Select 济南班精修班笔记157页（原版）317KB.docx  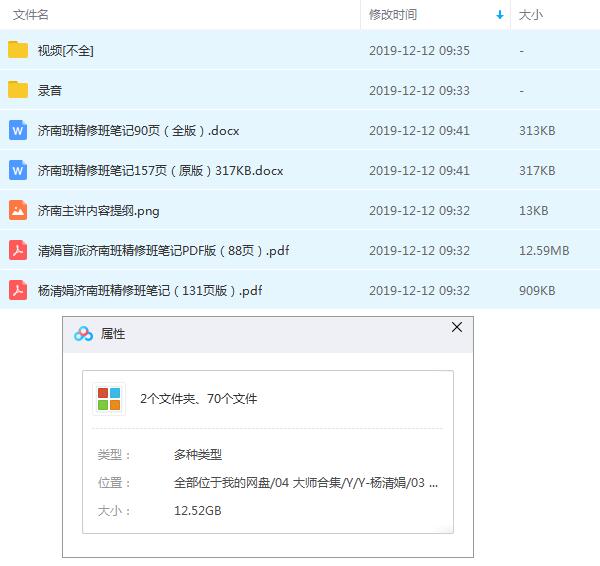[160, 171]
